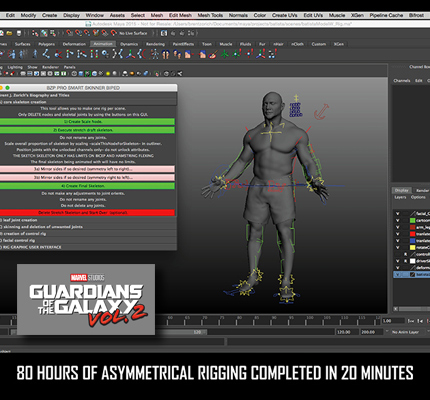This screenshot has width=430, height=400.
Task: Open the Create UVs menu
Action: point(284,15)
